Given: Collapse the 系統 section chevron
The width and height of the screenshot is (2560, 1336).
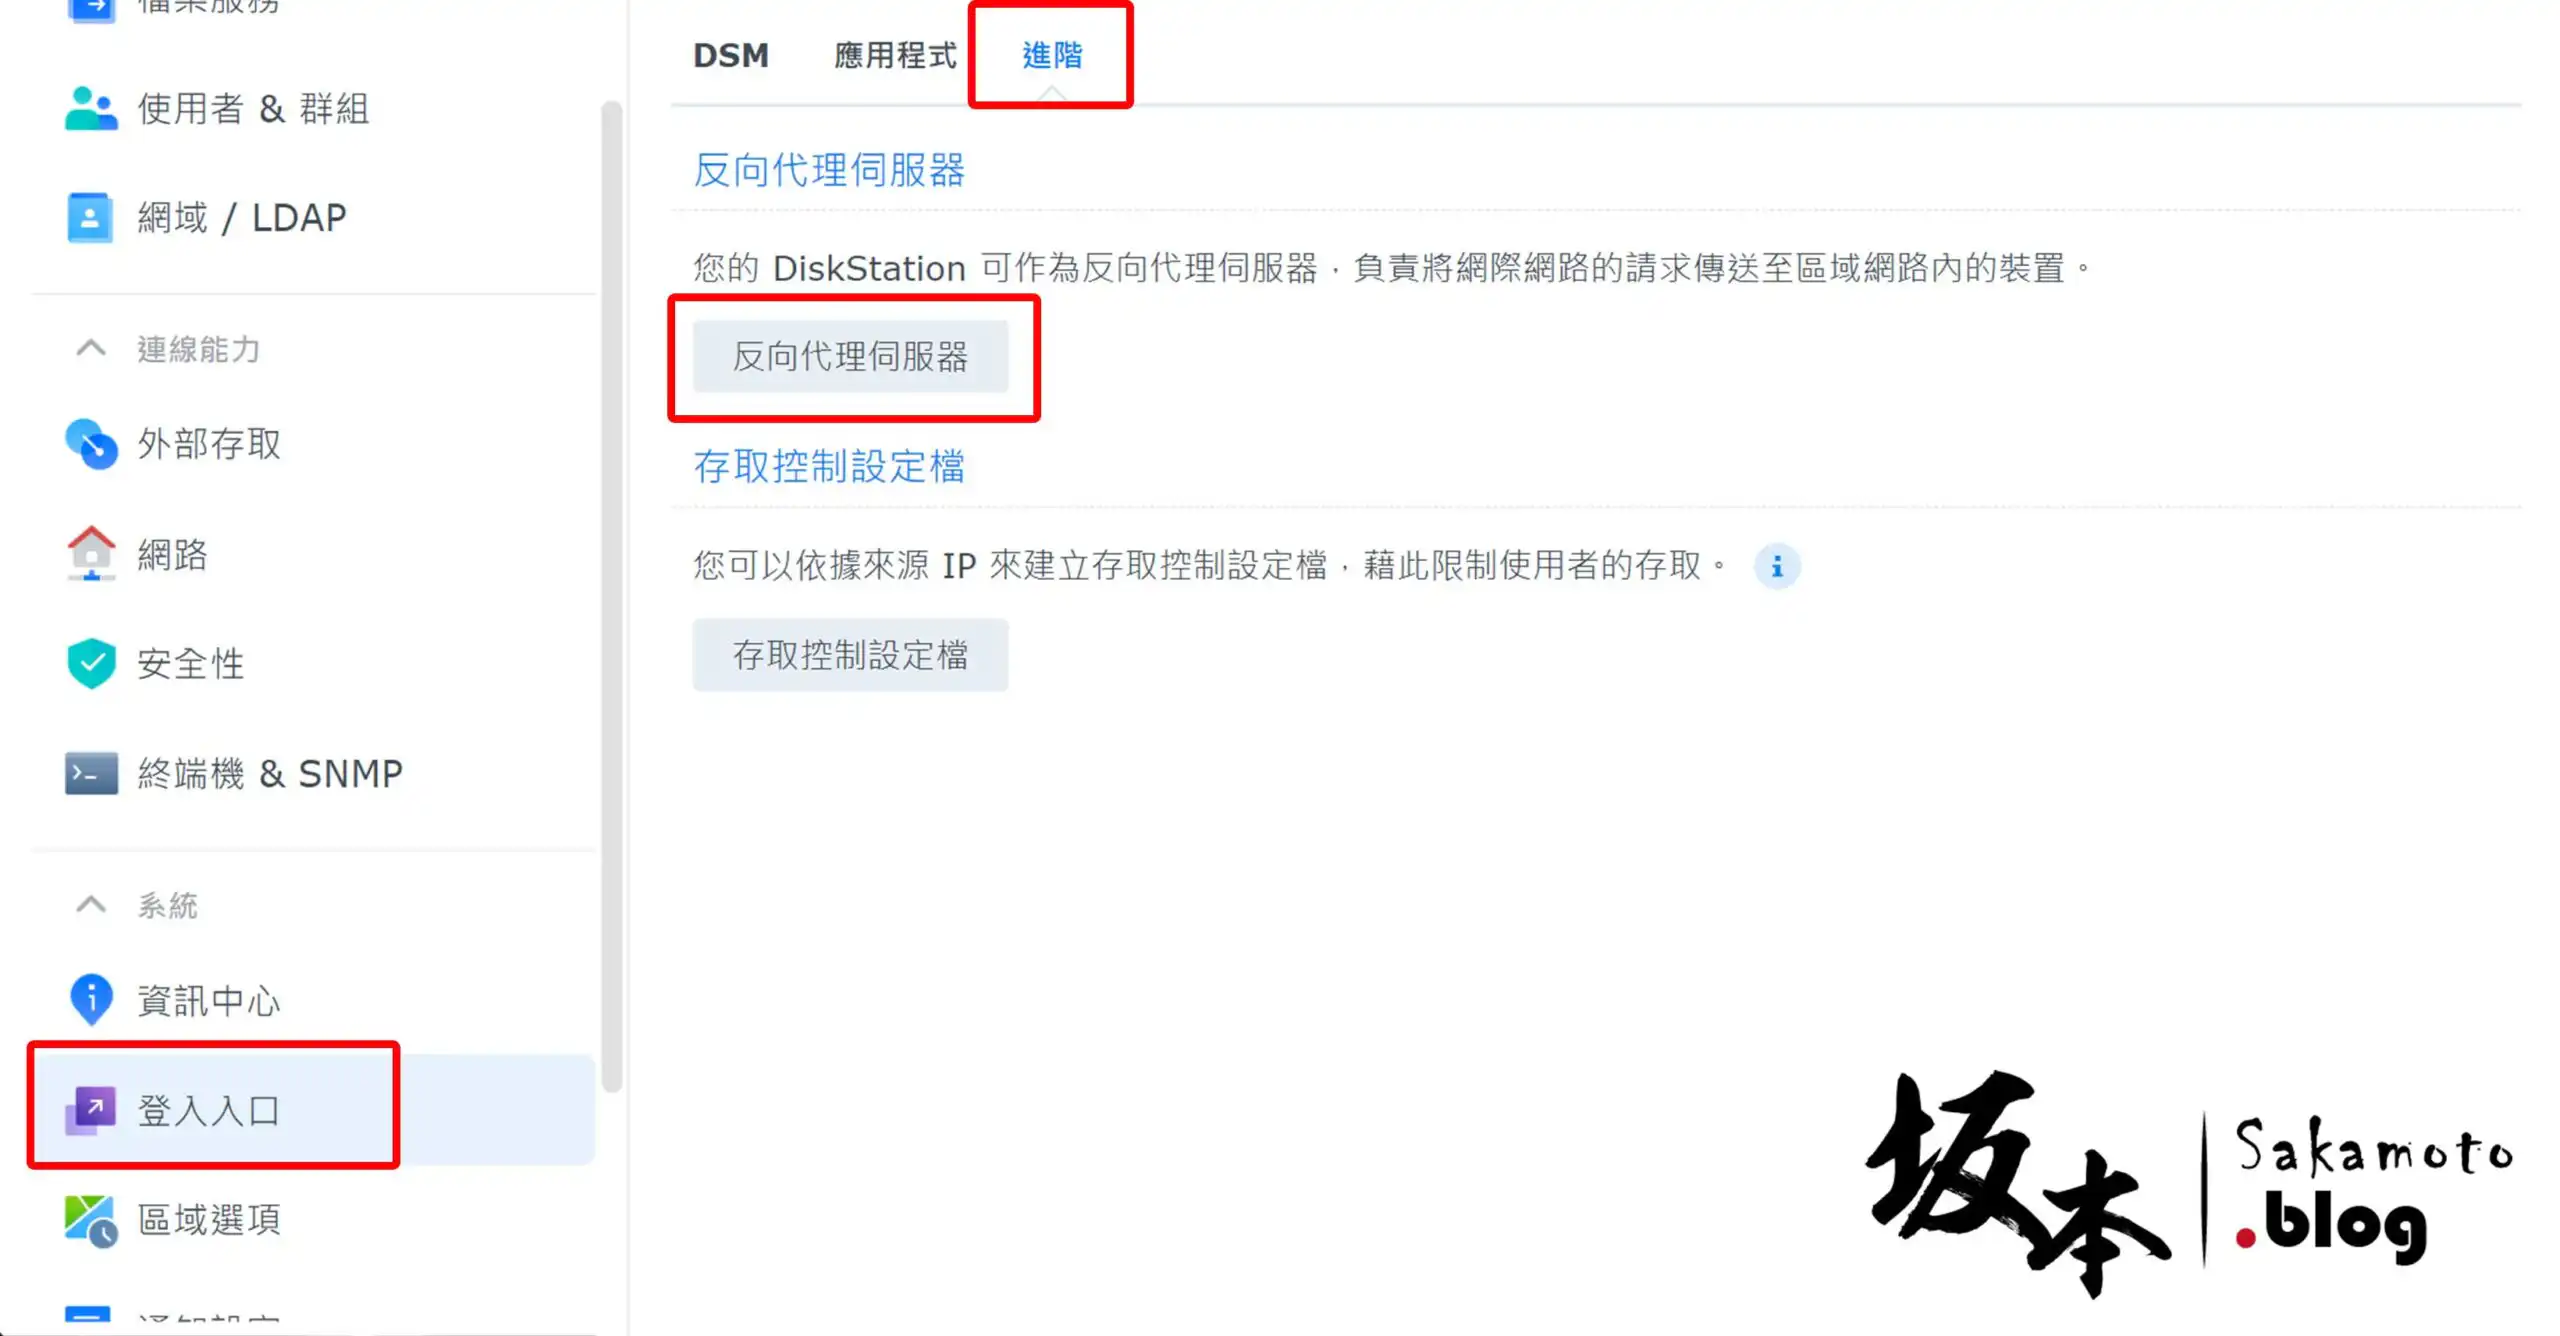Looking at the screenshot, I should [91, 905].
